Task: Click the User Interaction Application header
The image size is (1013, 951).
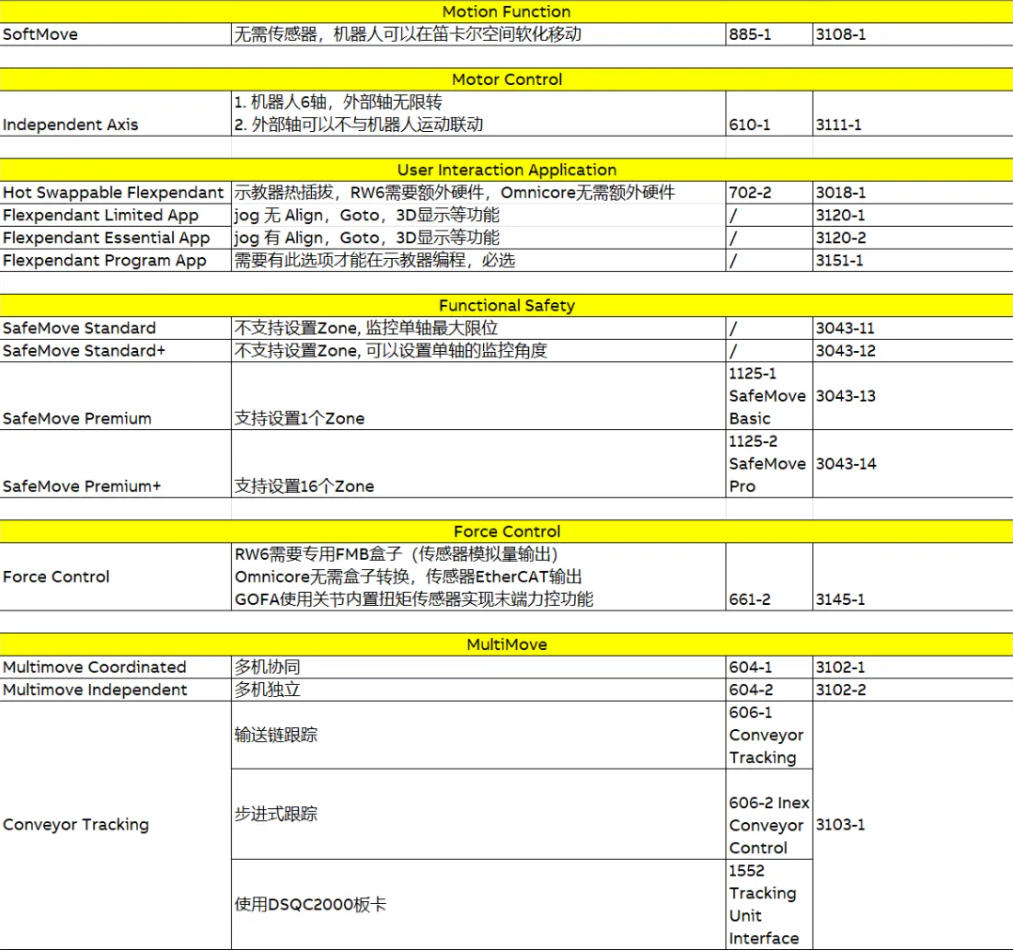Action: pos(506,170)
